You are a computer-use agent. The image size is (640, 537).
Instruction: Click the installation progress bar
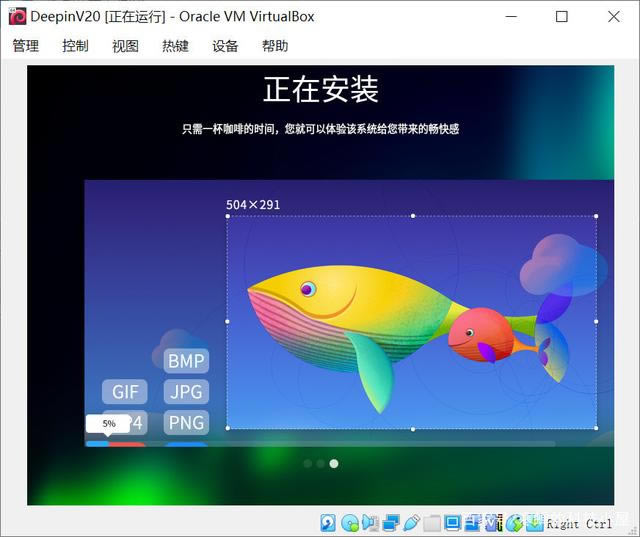coord(320,444)
